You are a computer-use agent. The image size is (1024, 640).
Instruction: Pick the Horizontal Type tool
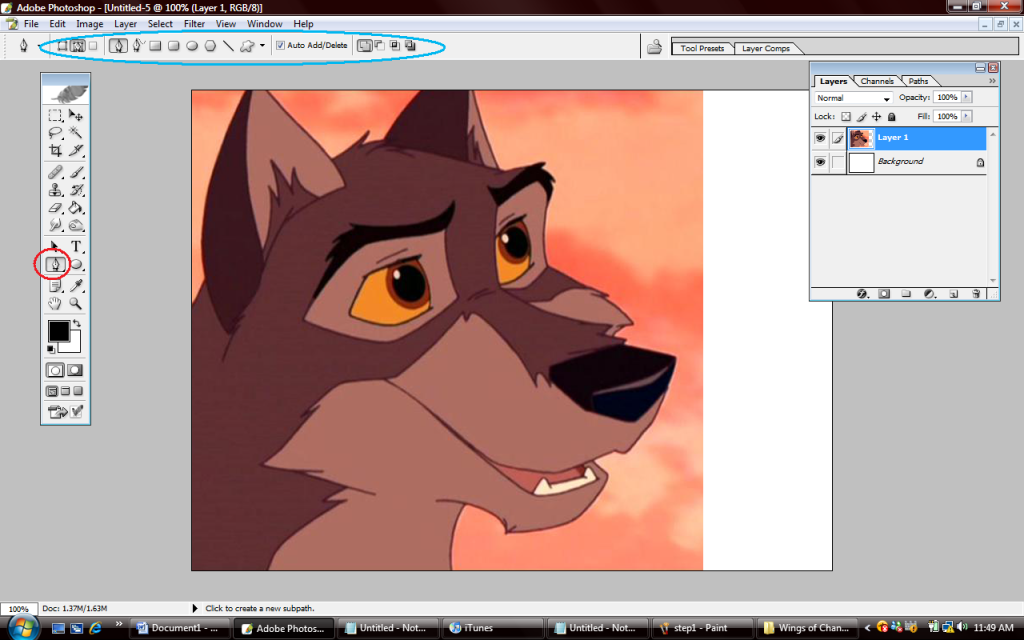(76, 246)
